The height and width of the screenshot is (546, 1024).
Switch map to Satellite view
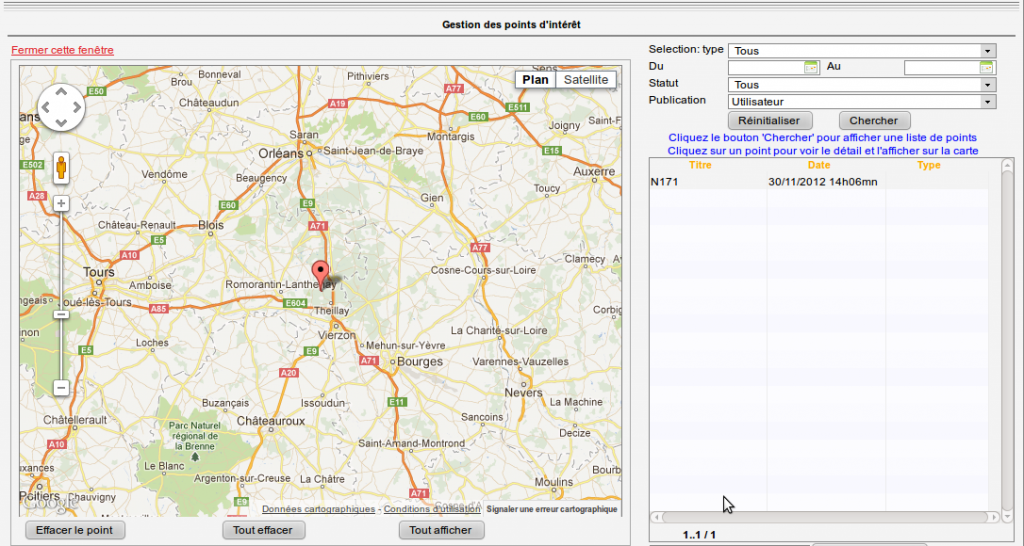tap(586, 80)
